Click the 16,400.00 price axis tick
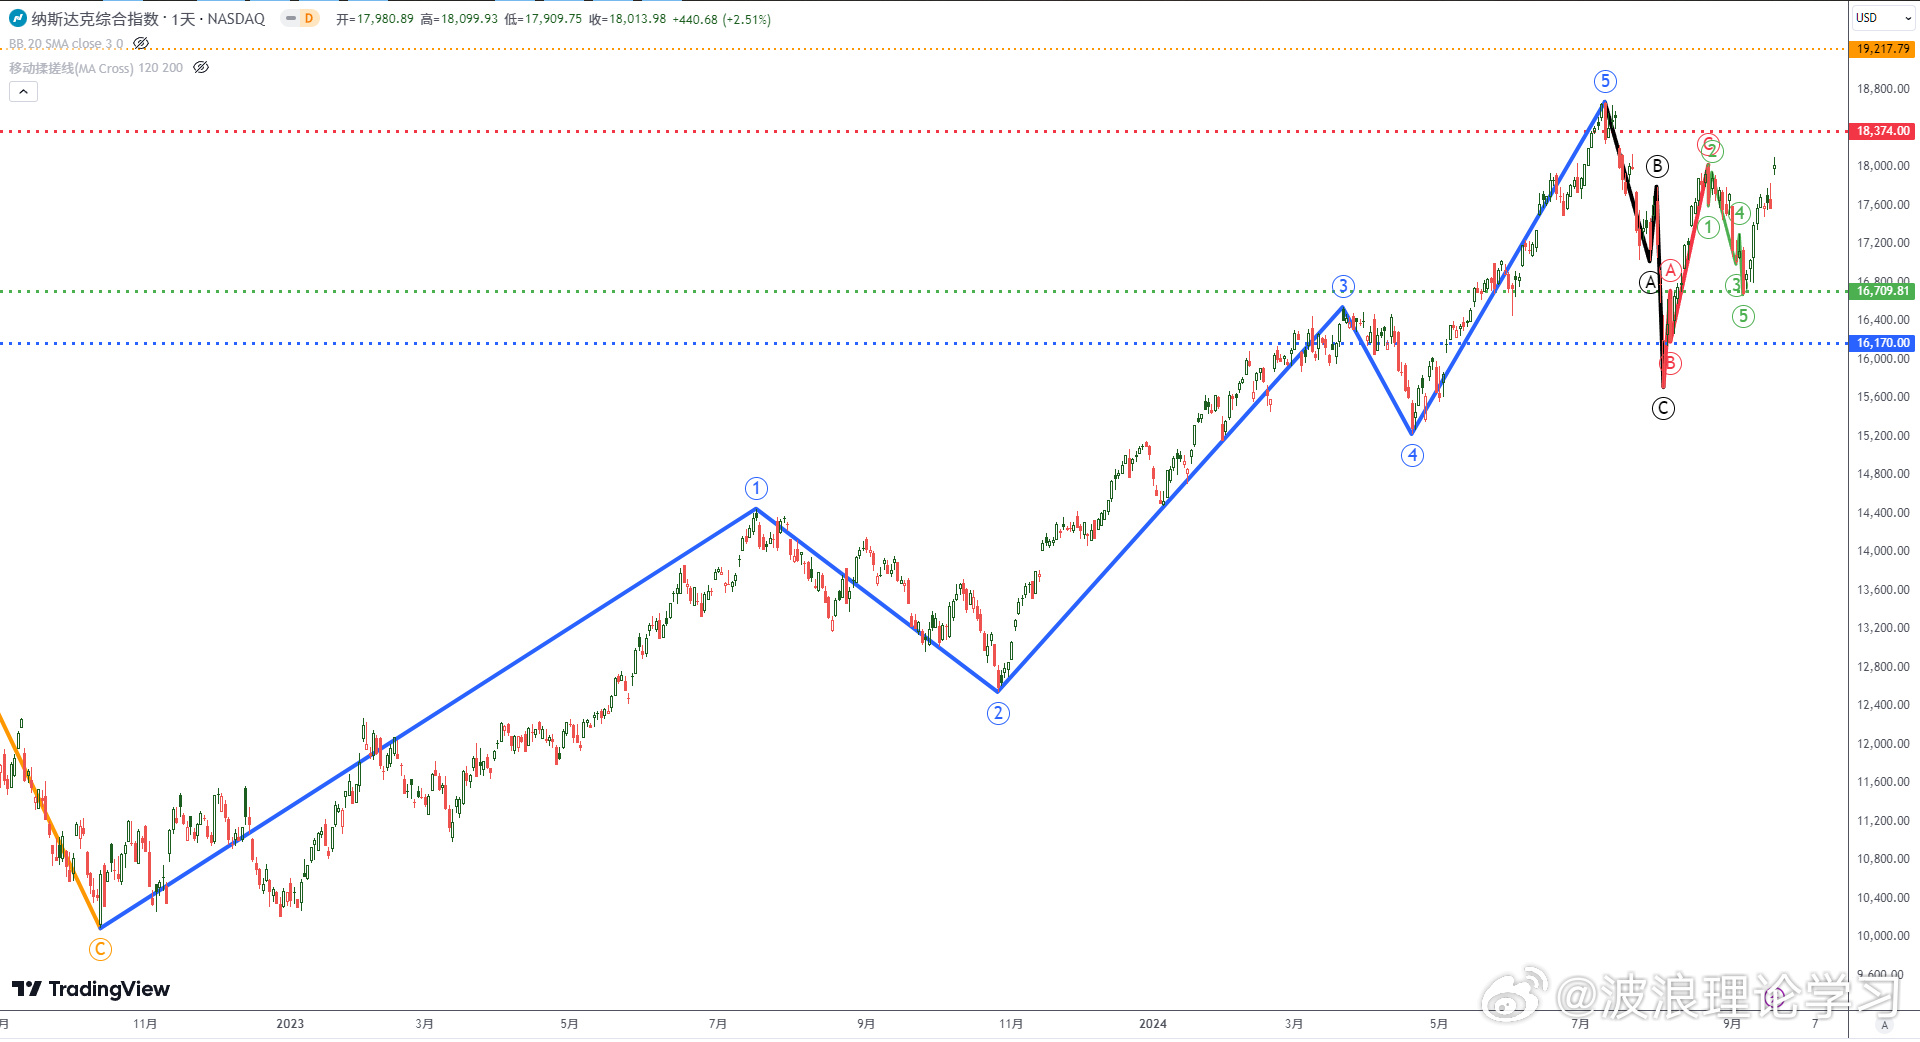The height and width of the screenshot is (1042, 1920). pos(1883,320)
